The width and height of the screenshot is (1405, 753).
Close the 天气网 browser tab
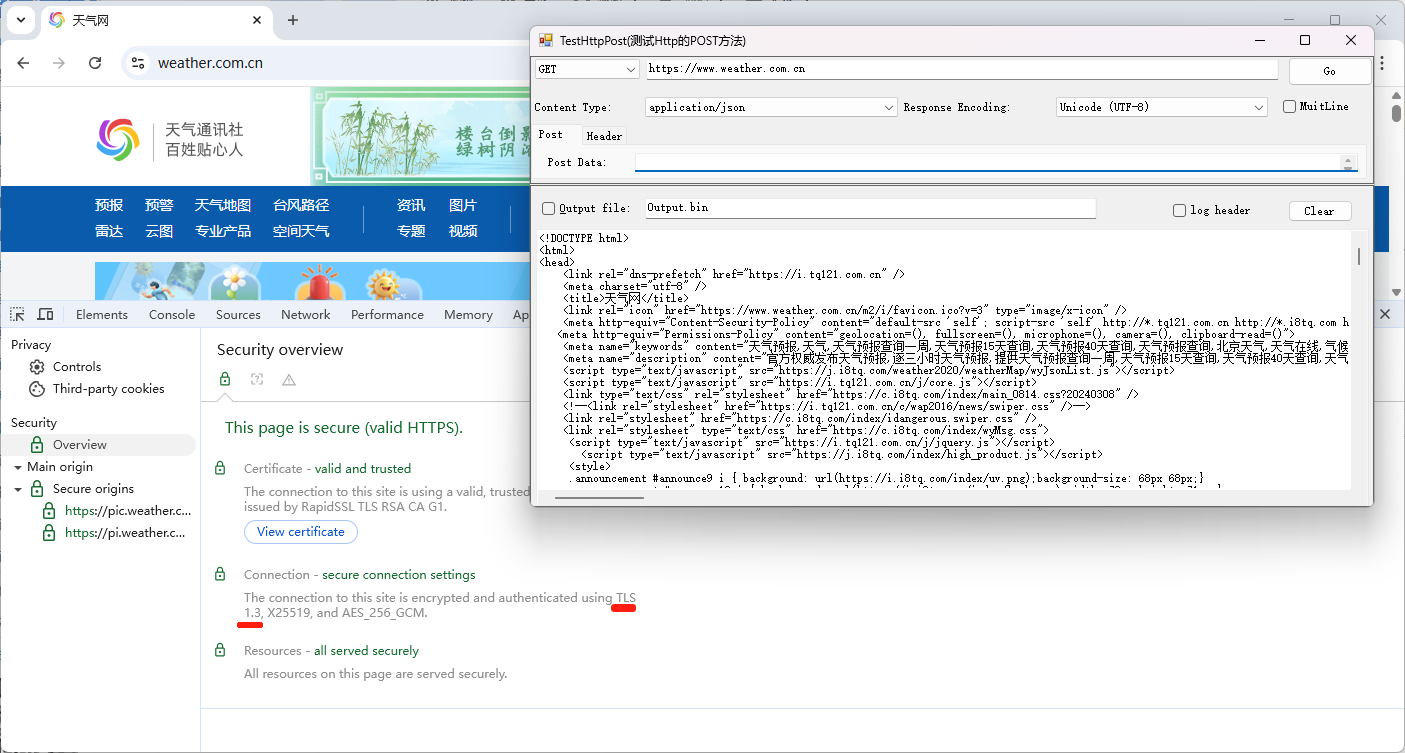point(257,20)
